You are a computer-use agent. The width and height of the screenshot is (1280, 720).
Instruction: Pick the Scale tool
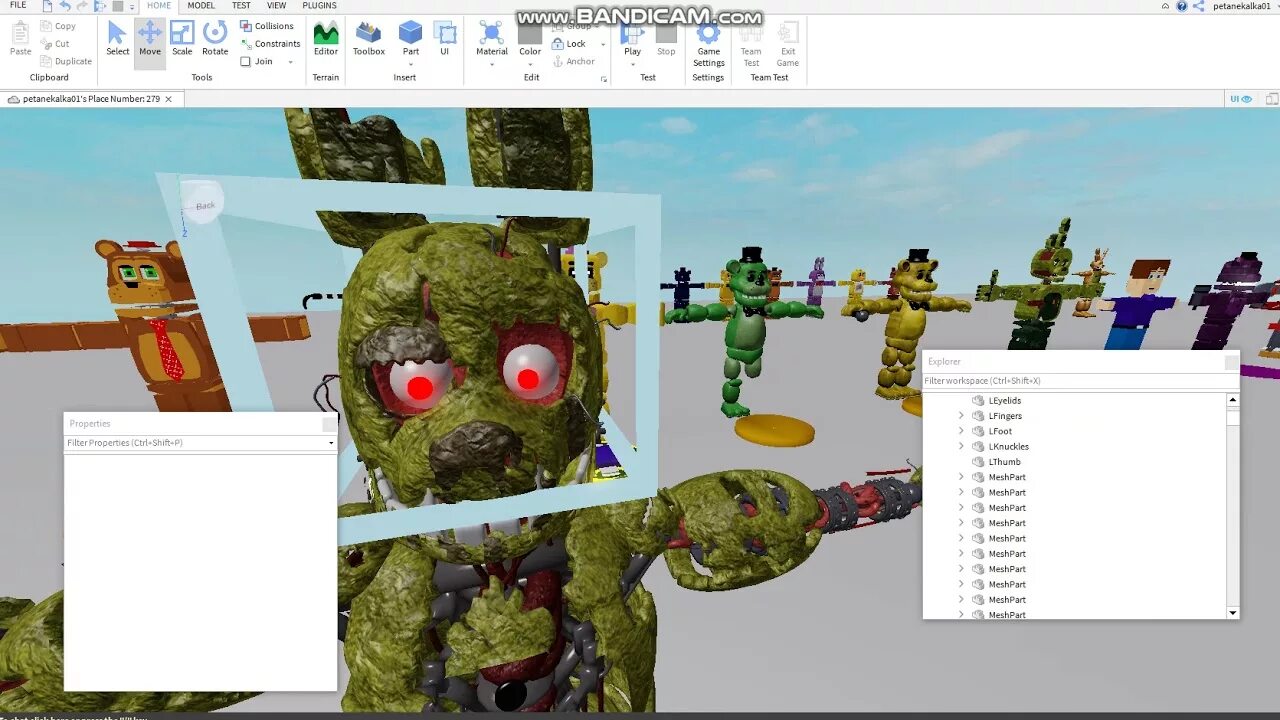(182, 39)
